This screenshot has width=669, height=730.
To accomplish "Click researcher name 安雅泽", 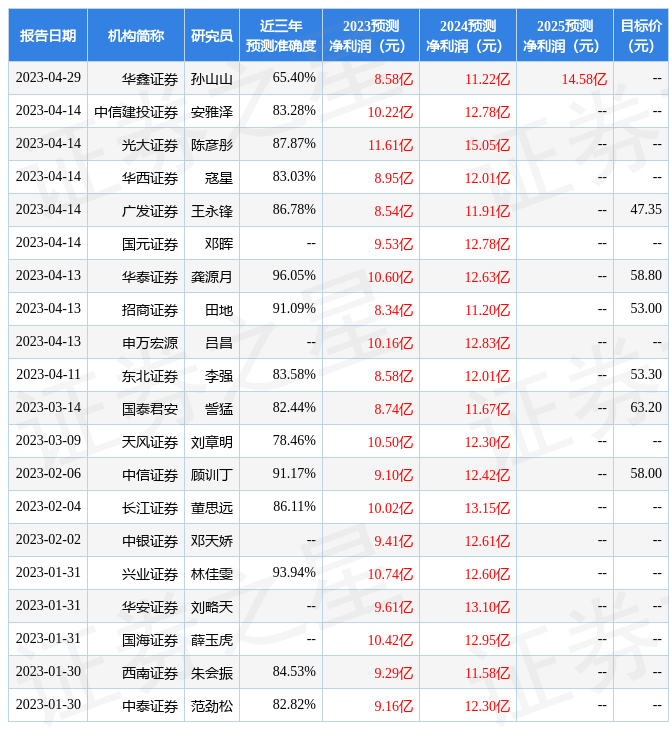I will [212, 112].
